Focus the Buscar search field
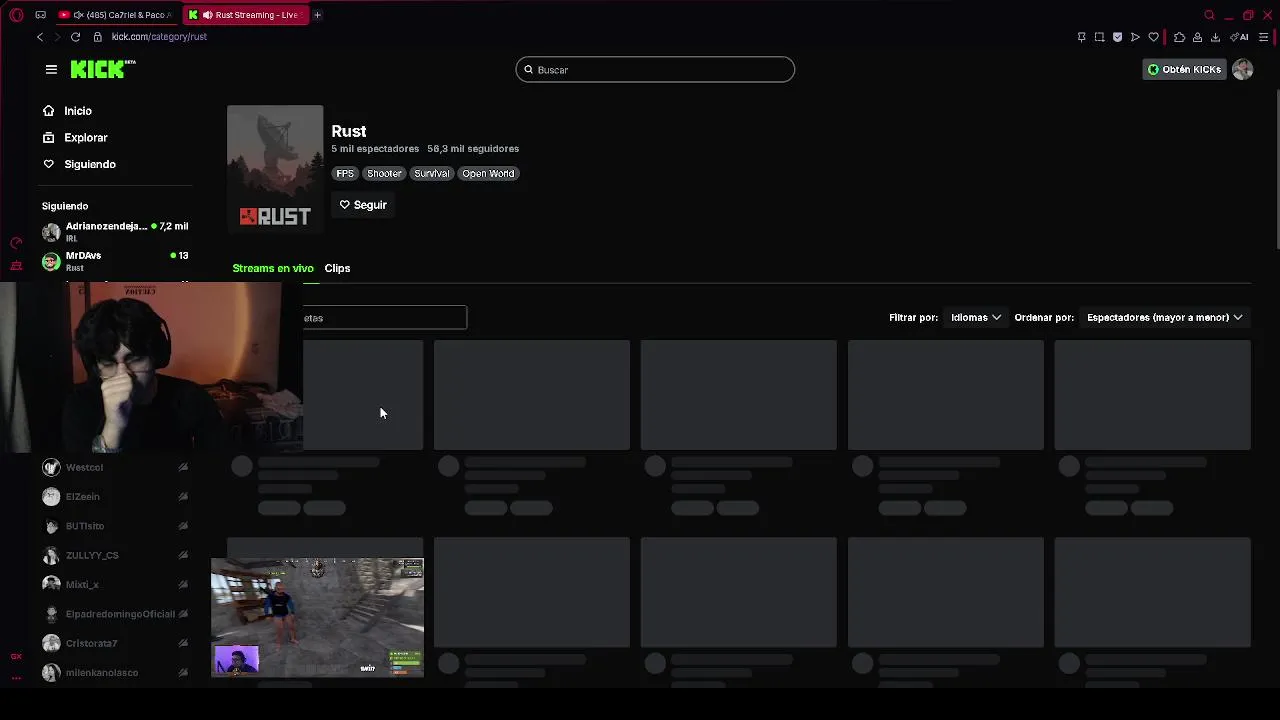Viewport: 1280px width, 720px height. point(655,69)
